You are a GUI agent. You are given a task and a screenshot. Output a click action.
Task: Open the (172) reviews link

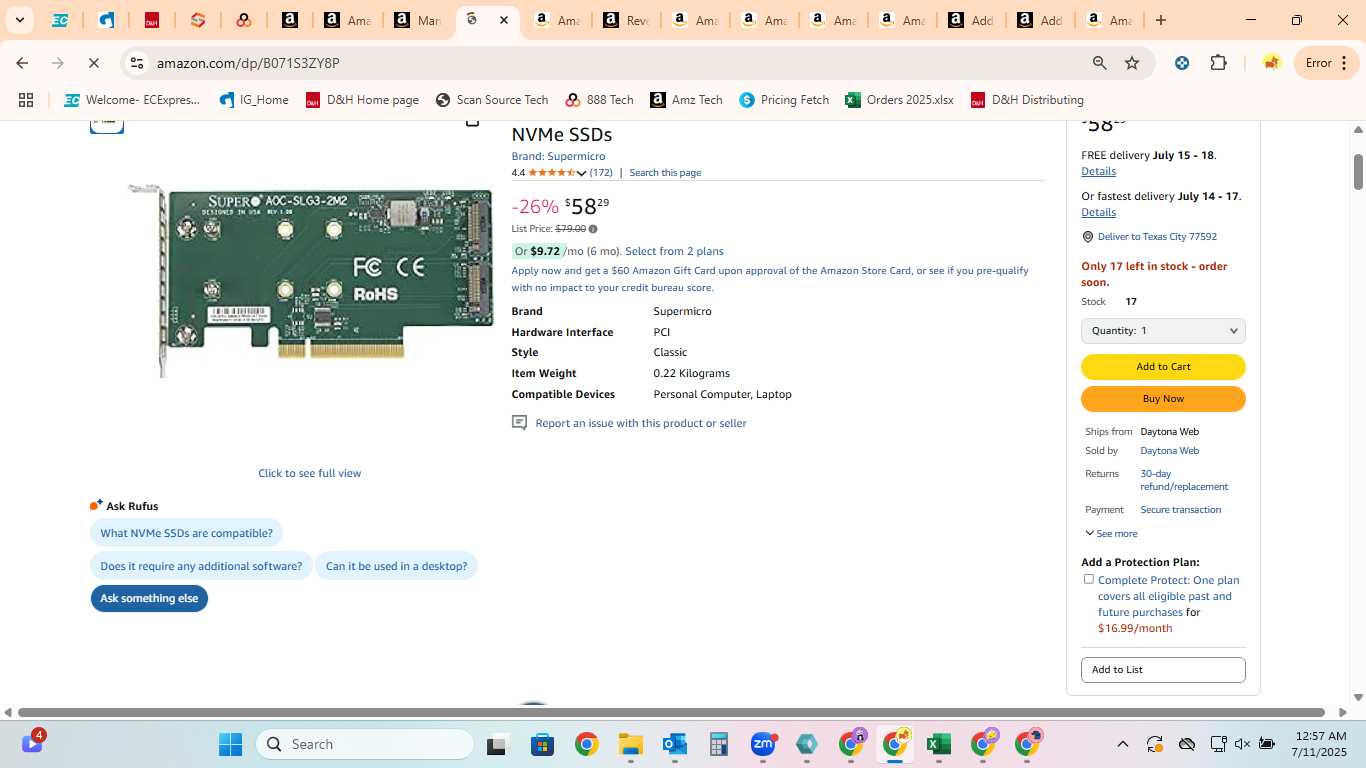601,173
